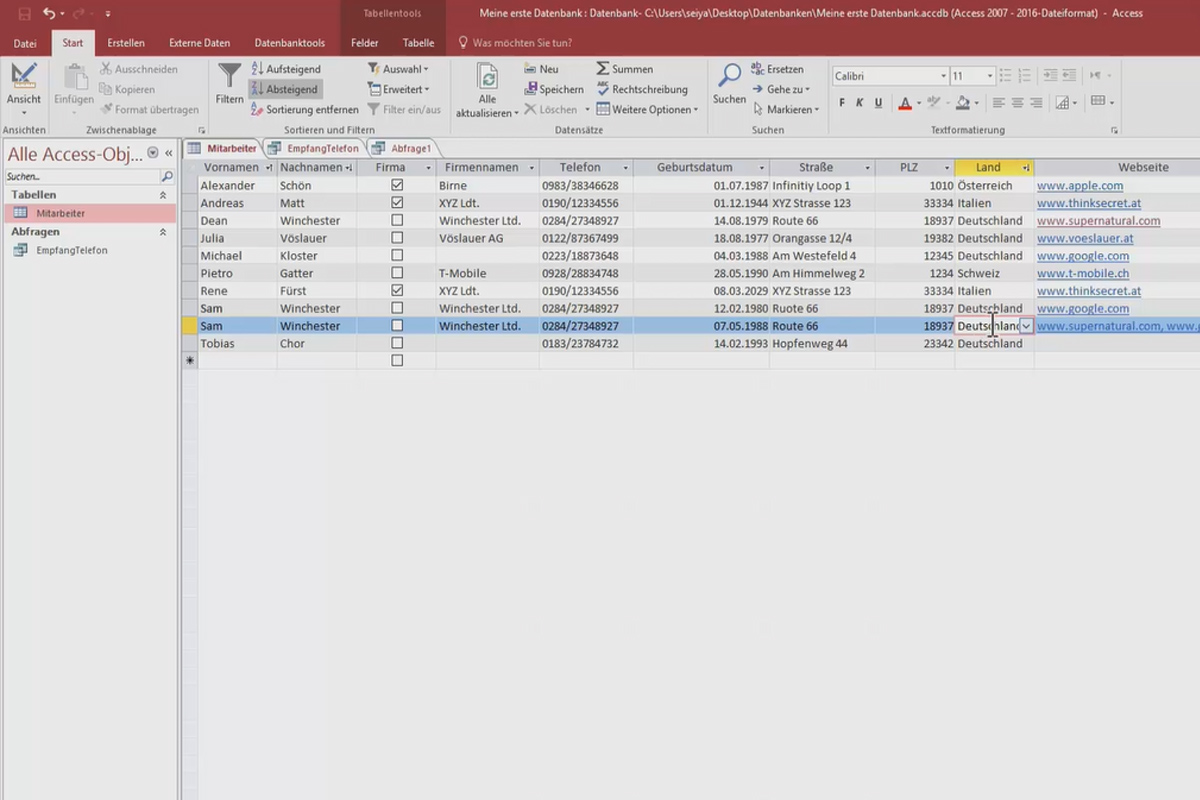Image resolution: width=1200 pixels, height=800 pixels.
Task: Sort ascending with Aufsteigend
Action: pyautogui.click(x=286, y=69)
